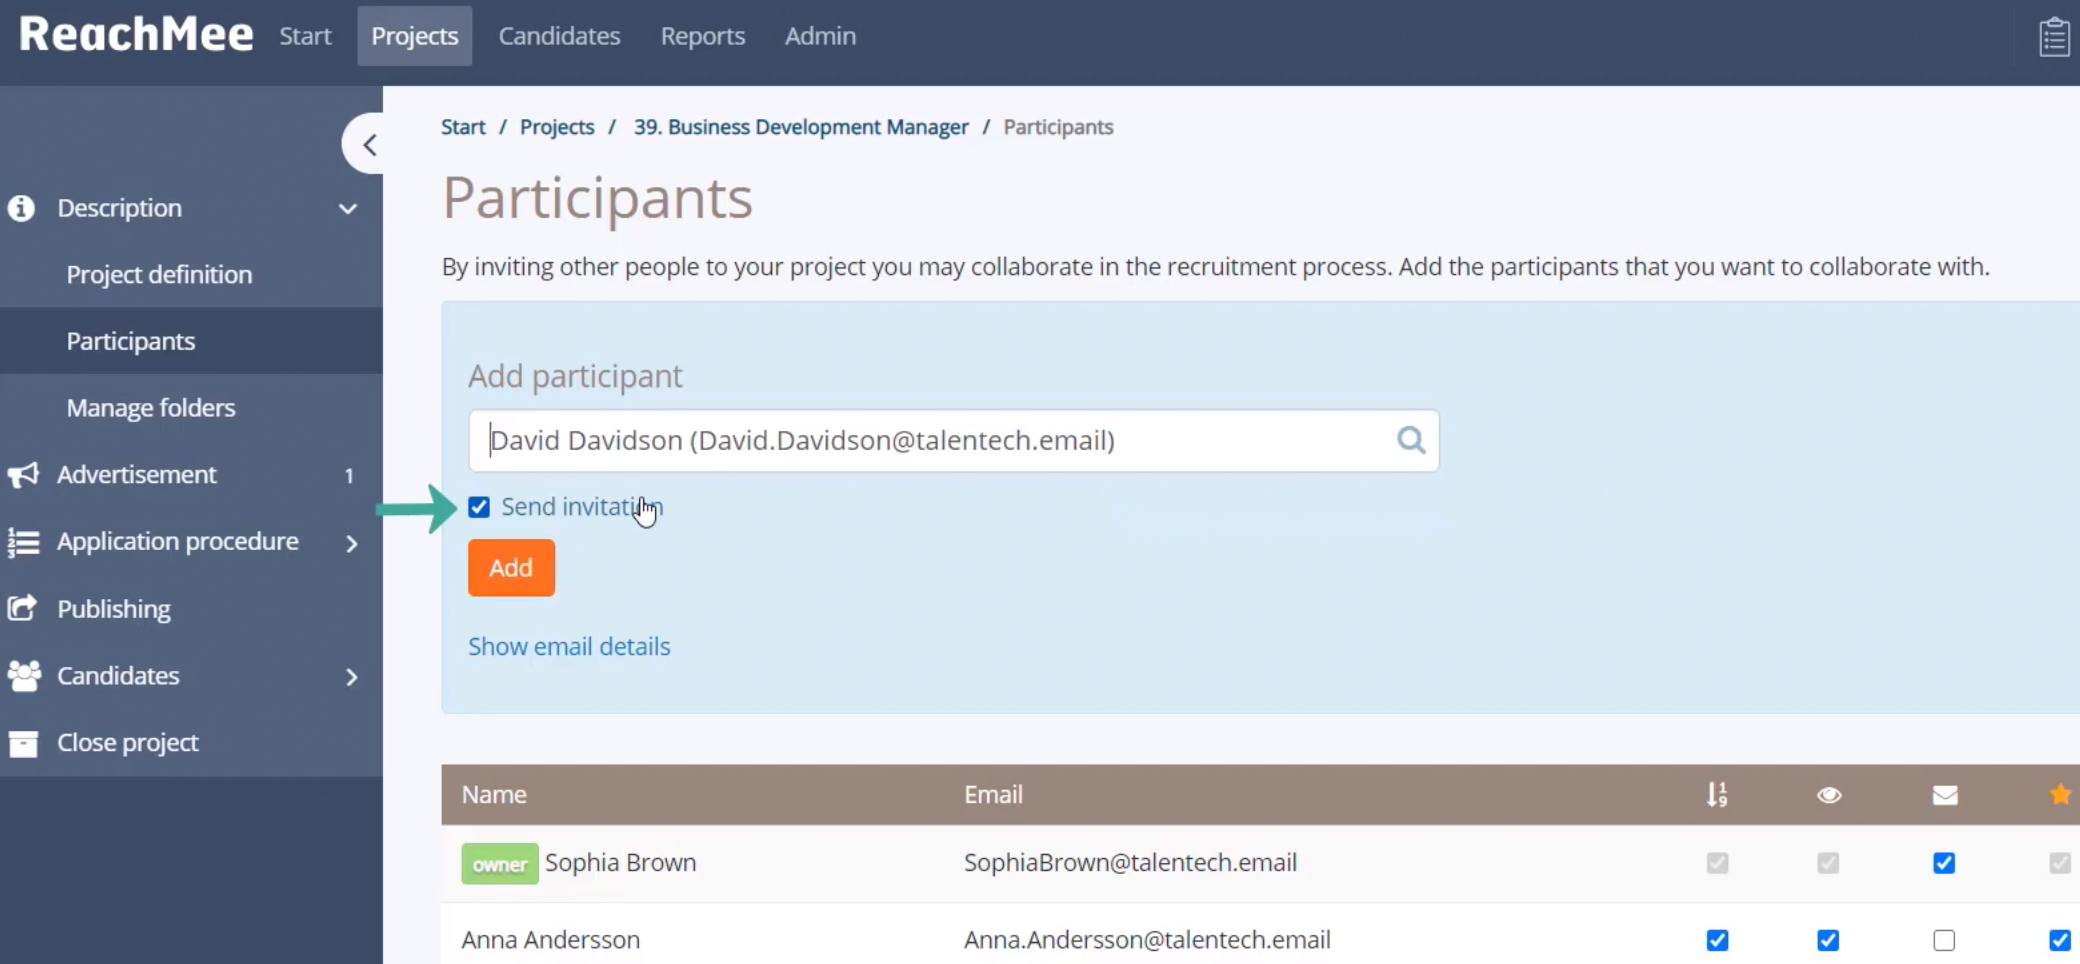Click the Advertisement count badge 1
The image size is (2080, 964).
point(349,476)
